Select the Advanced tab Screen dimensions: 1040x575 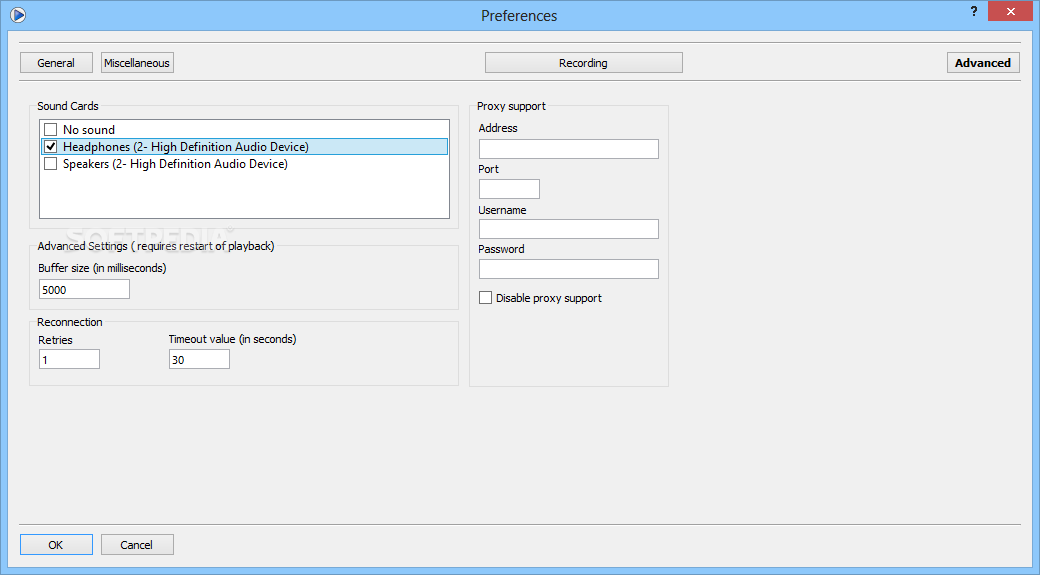coord(983,63)
